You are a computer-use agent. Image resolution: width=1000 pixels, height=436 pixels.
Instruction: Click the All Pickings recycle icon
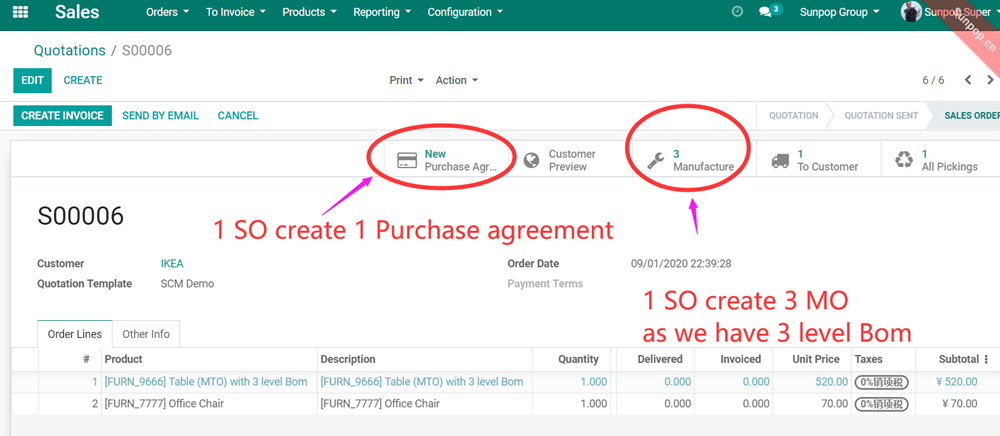904,160
